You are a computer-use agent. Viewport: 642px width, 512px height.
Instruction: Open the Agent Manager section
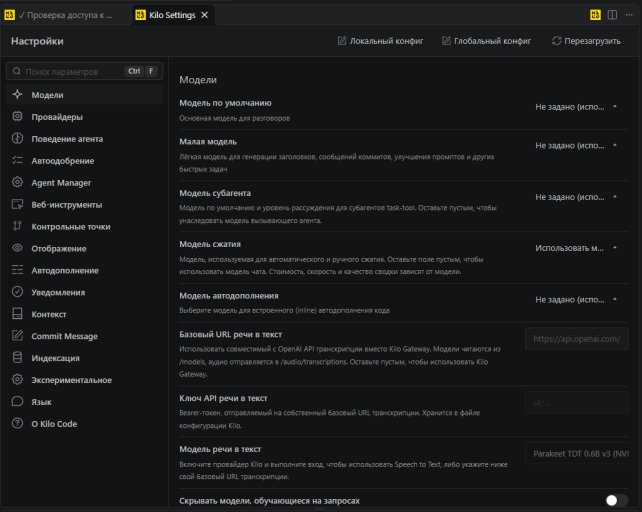coord(85,183)
